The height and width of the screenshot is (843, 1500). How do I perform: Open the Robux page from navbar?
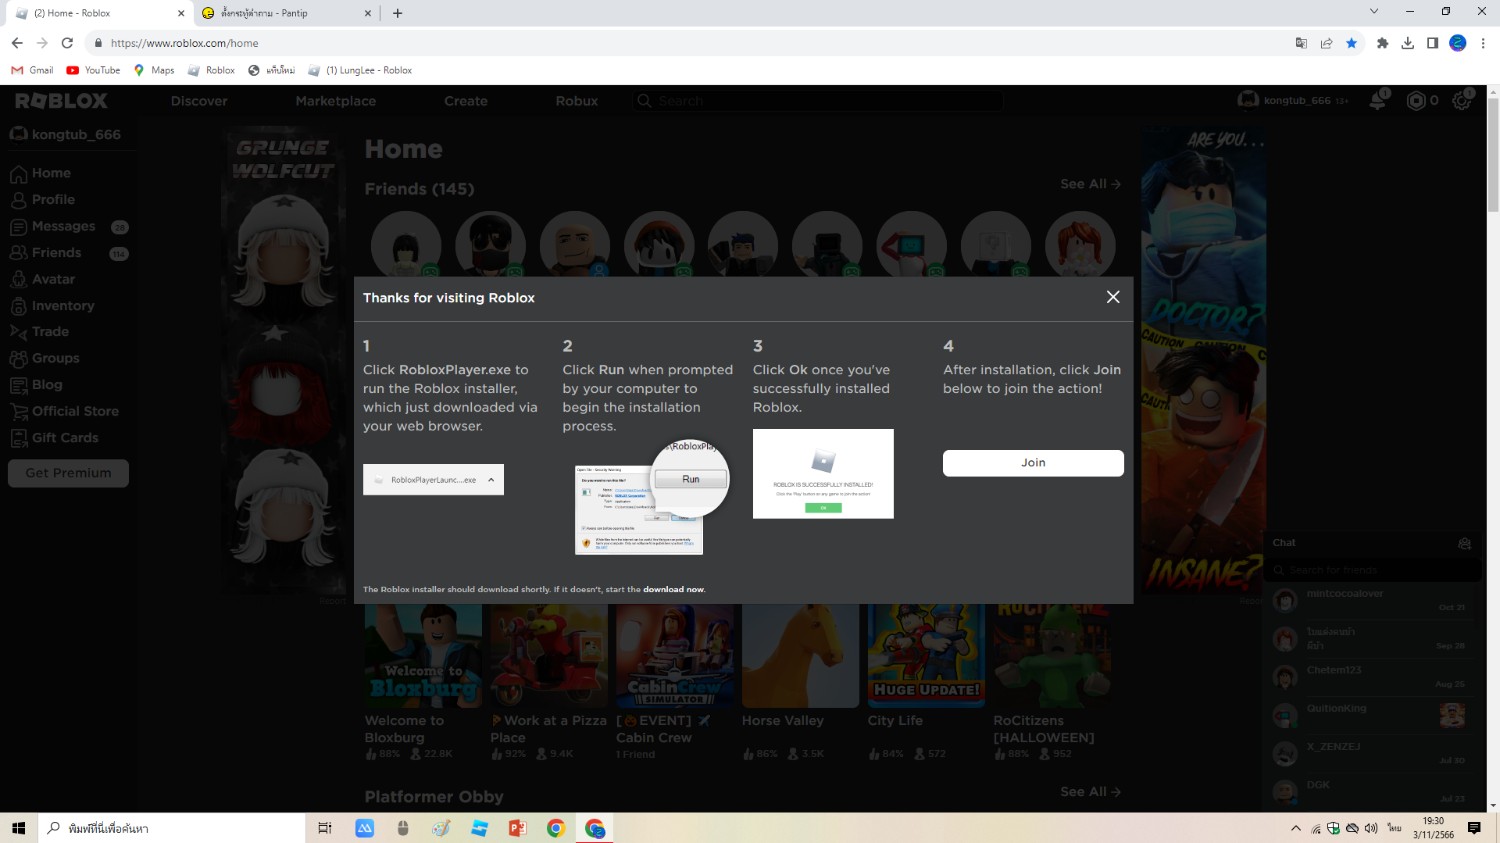577,101
